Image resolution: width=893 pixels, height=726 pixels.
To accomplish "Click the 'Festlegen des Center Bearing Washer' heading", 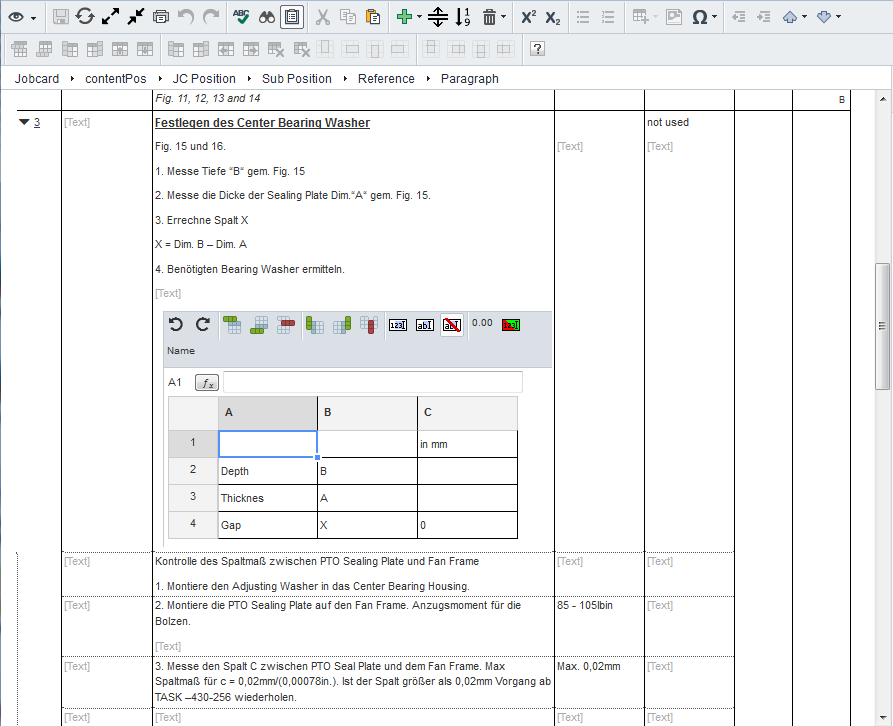I will pyautogui.click(x=263, y=122).
